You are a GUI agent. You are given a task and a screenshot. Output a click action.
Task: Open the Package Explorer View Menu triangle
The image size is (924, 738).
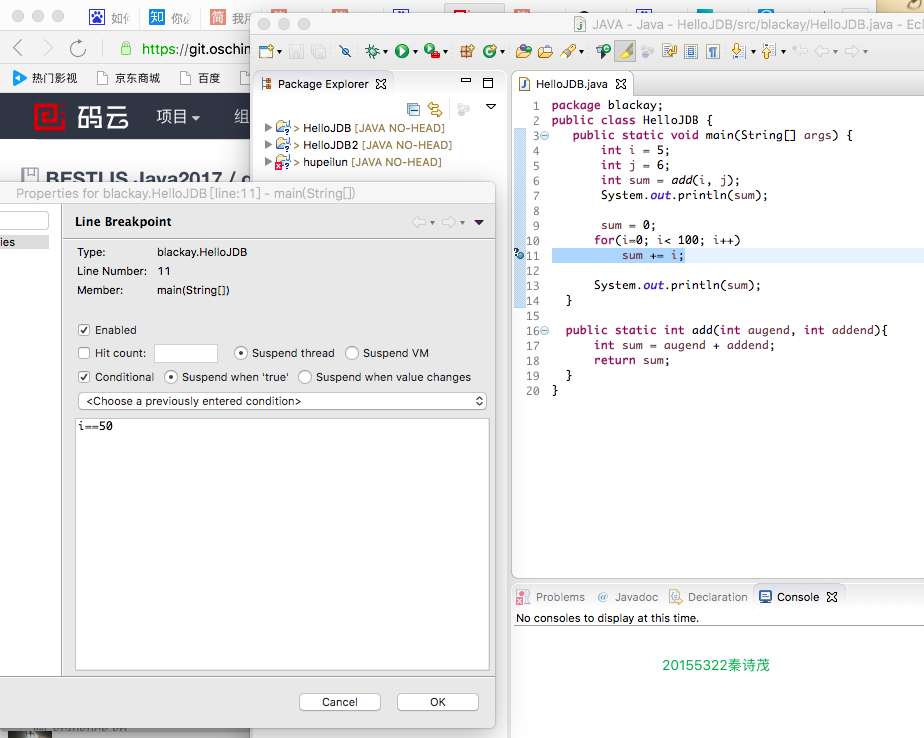[x=490, y=107]
